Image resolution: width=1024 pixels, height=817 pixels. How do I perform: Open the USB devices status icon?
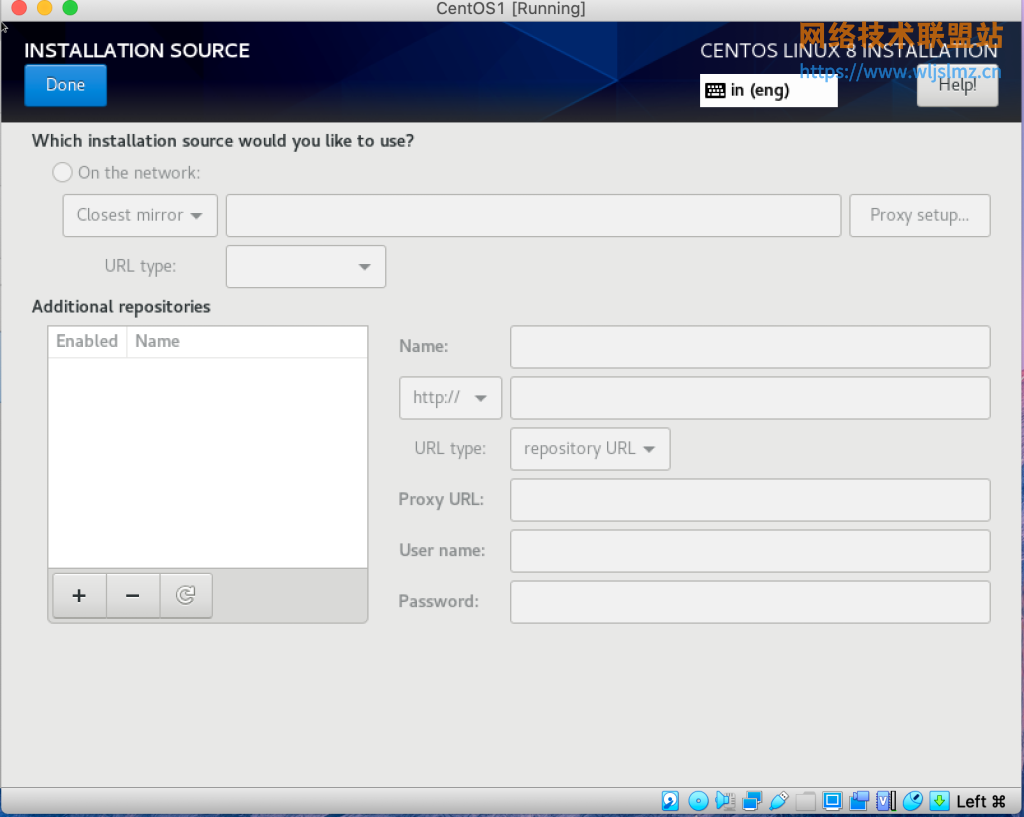click(x=779, y=800)
